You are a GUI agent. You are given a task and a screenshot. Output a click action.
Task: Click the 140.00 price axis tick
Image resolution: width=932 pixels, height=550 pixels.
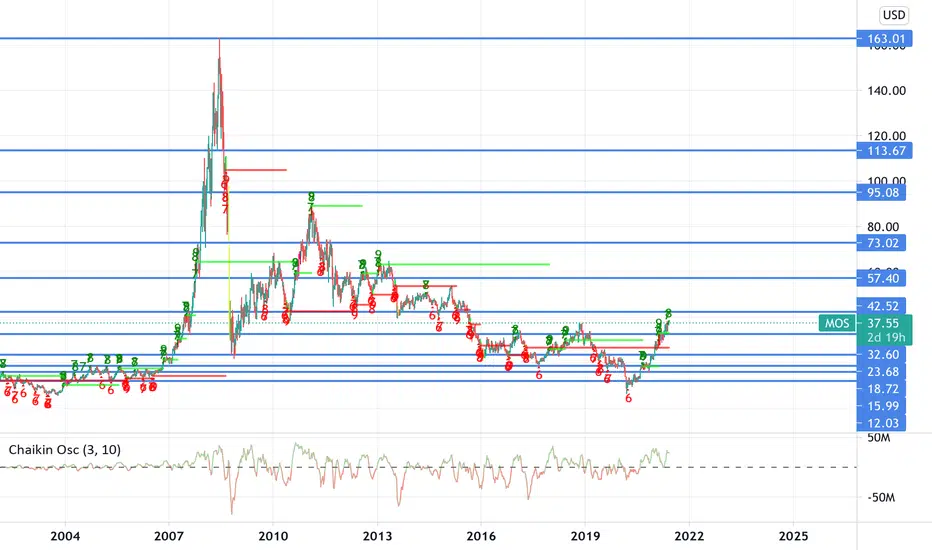point(886,90)
